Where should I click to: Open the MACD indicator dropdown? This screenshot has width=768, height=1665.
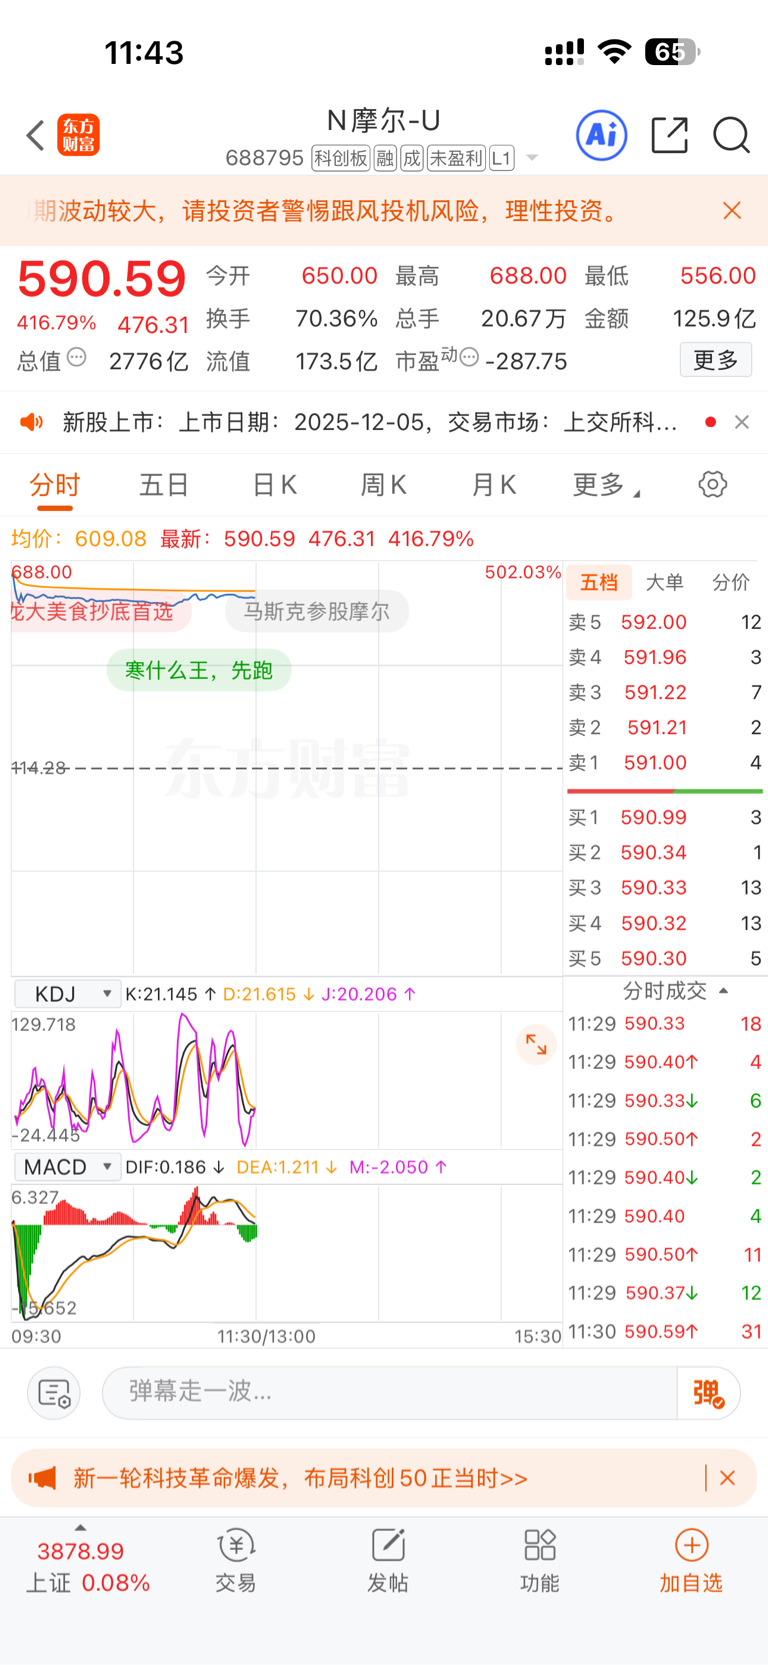pos(66,1167)
